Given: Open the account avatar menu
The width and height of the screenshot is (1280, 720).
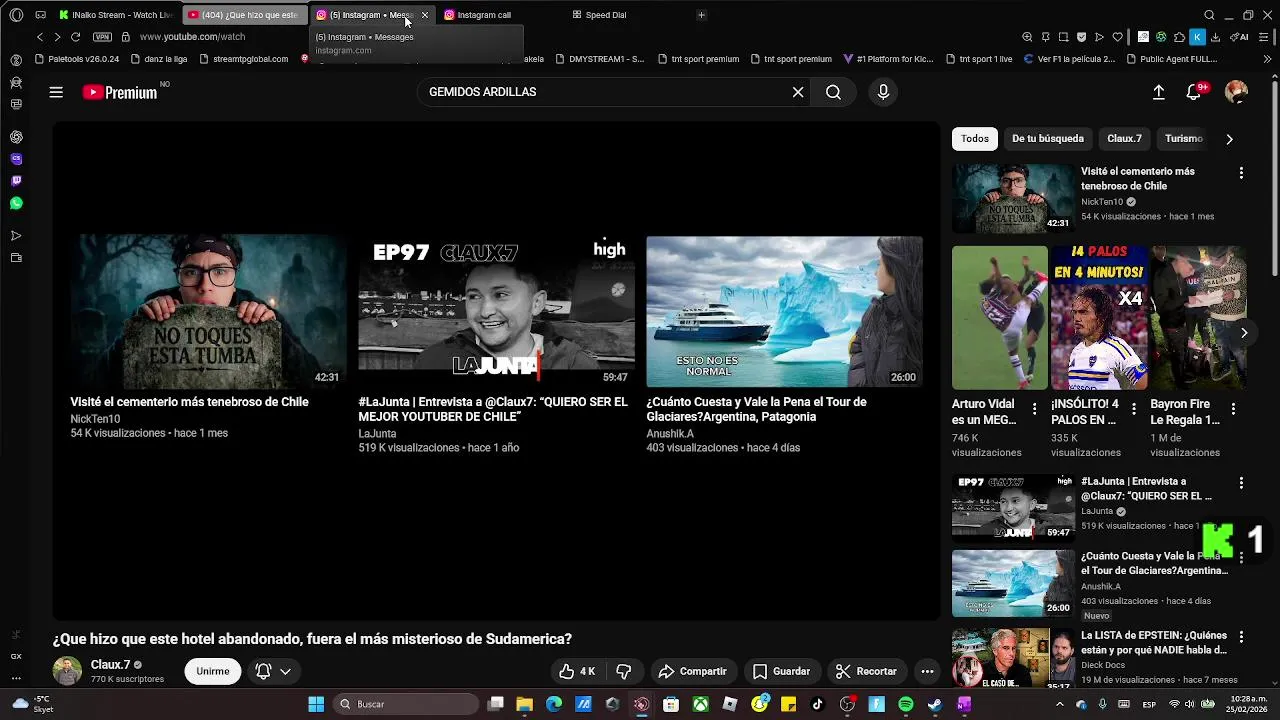Looking at the screenshot, I should (x=1237, y=92).
